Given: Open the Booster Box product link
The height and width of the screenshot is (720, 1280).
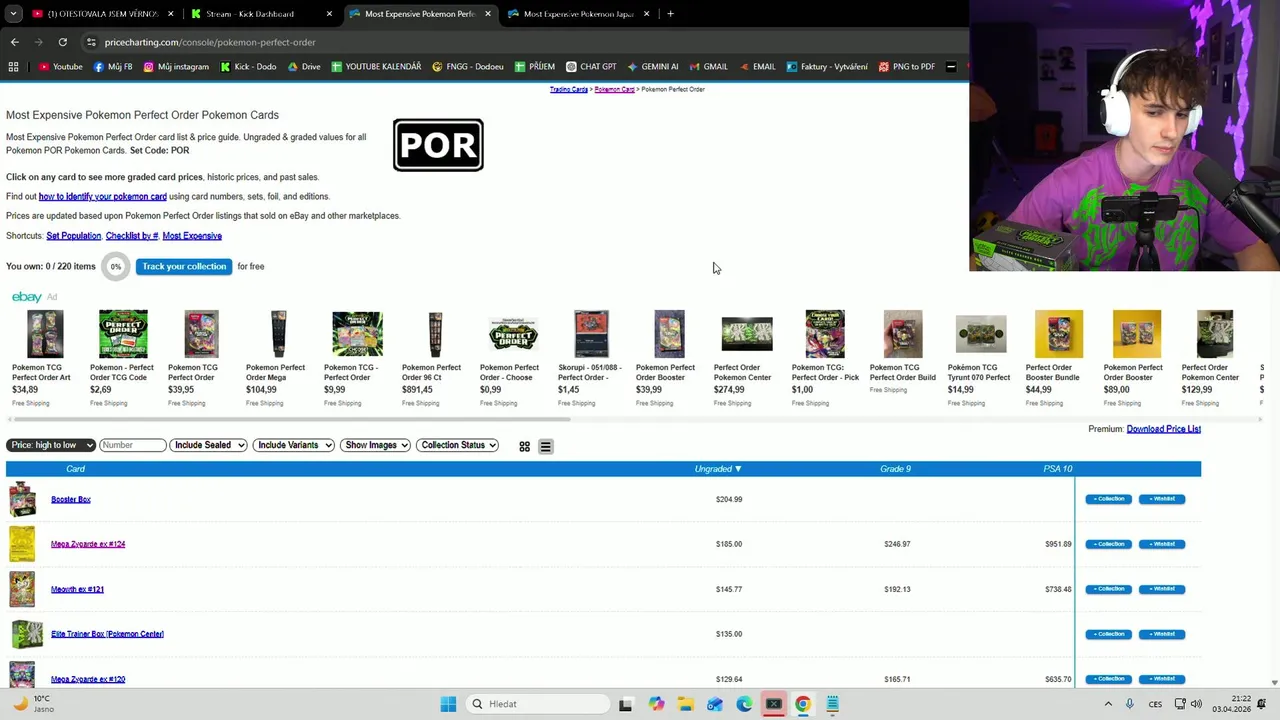Looking at the screenshot, I should tap(71, 499).
